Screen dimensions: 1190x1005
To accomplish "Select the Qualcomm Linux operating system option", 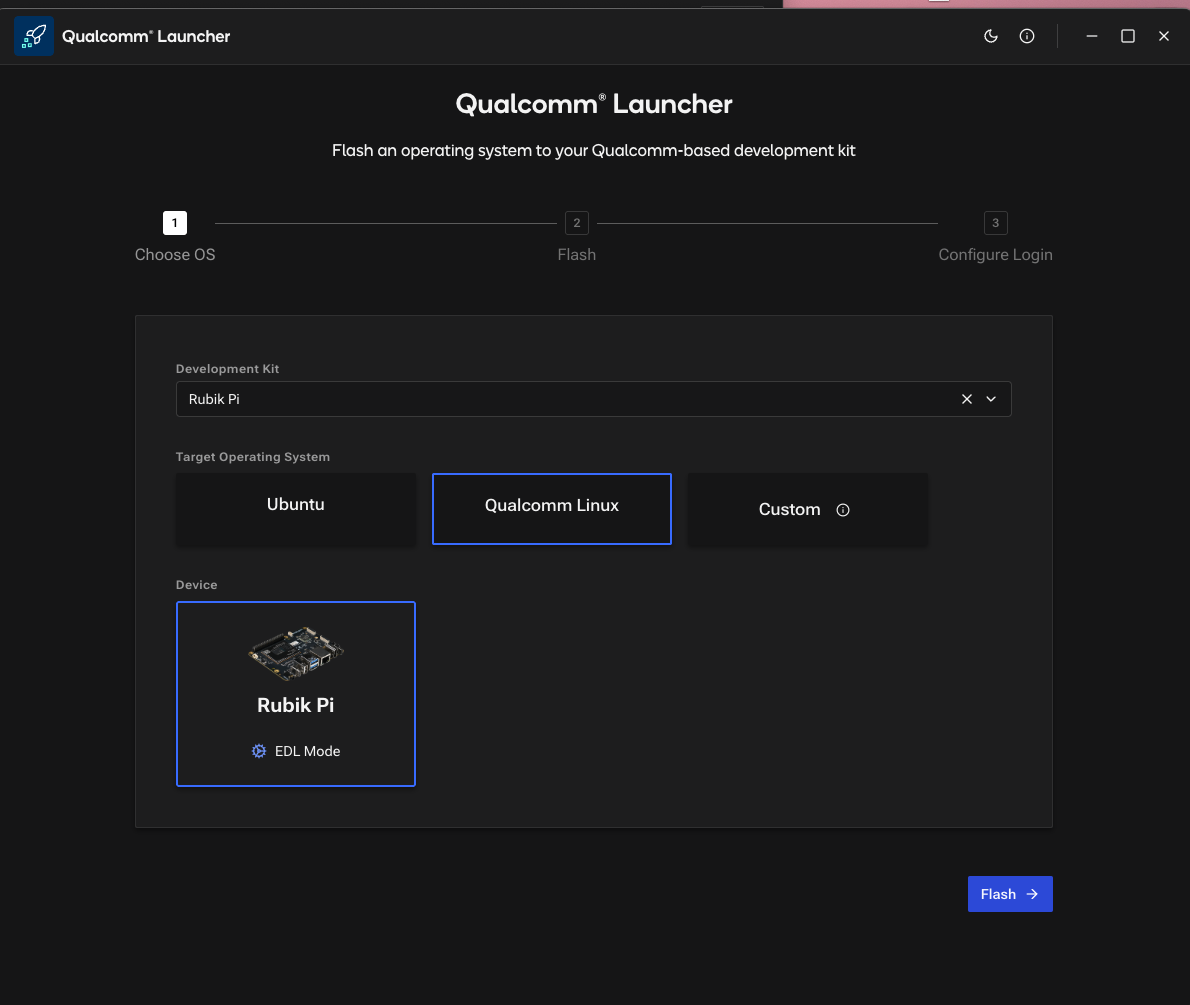I will [x=552, y=509].
